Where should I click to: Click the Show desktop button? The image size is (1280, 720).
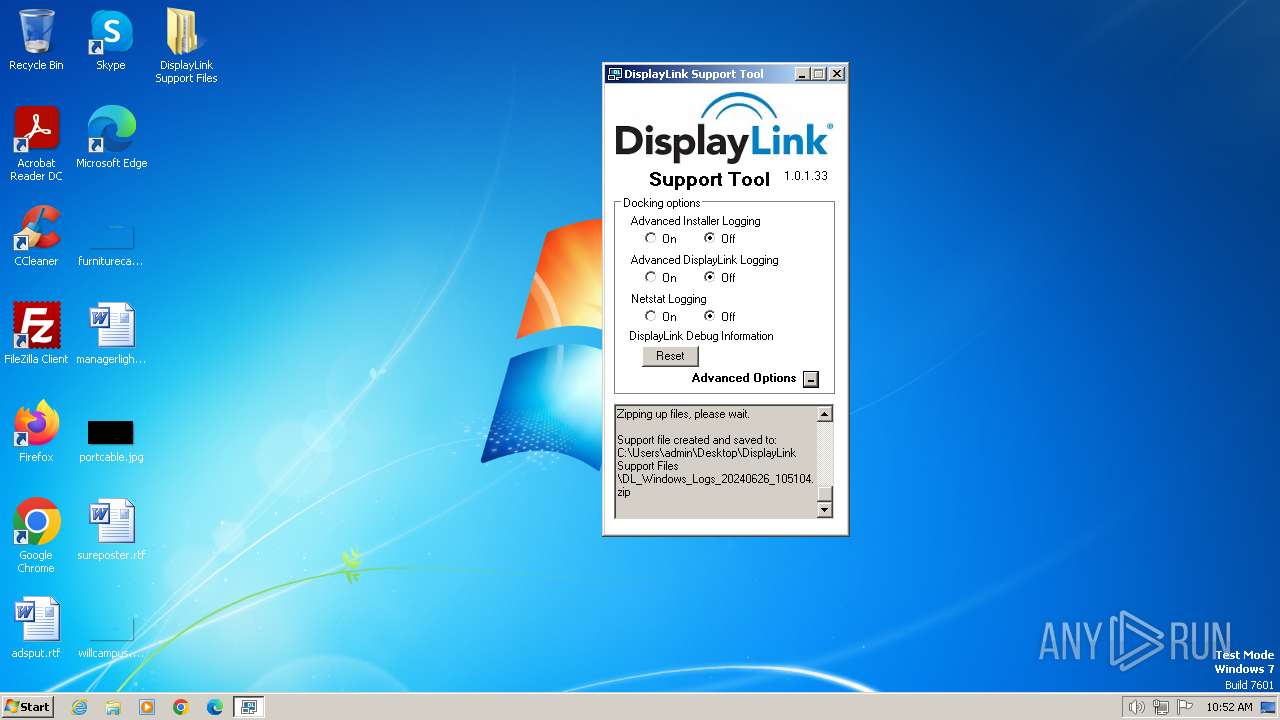(1268, 707)
